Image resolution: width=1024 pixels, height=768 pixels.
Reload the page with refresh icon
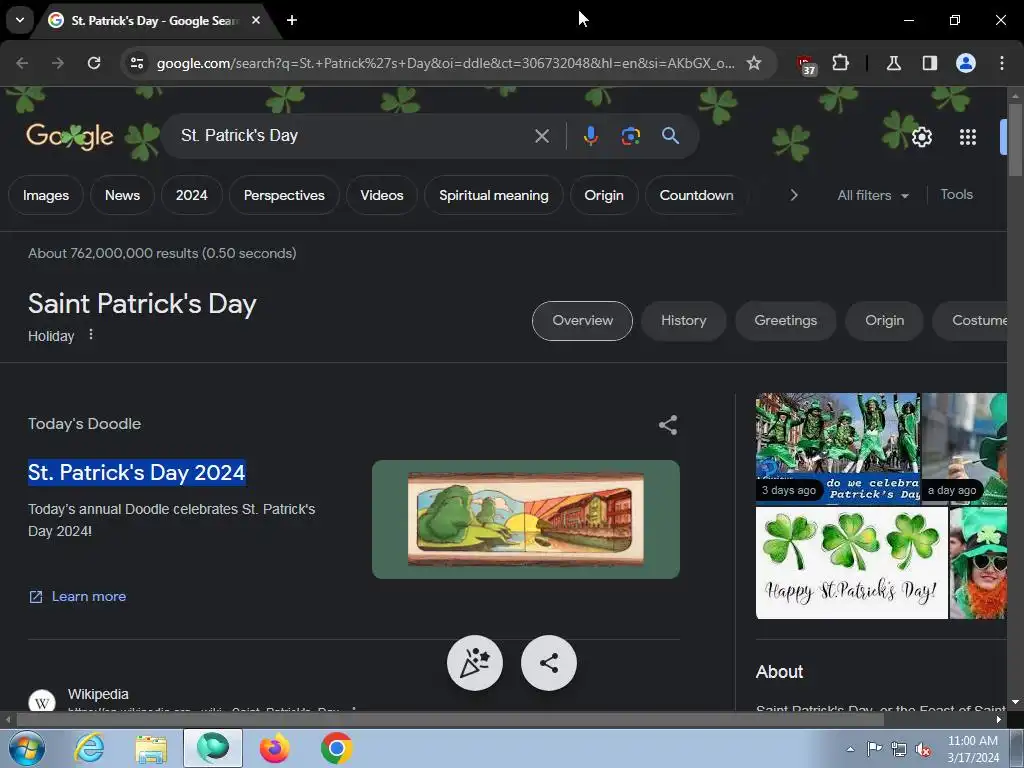point(94,63)
